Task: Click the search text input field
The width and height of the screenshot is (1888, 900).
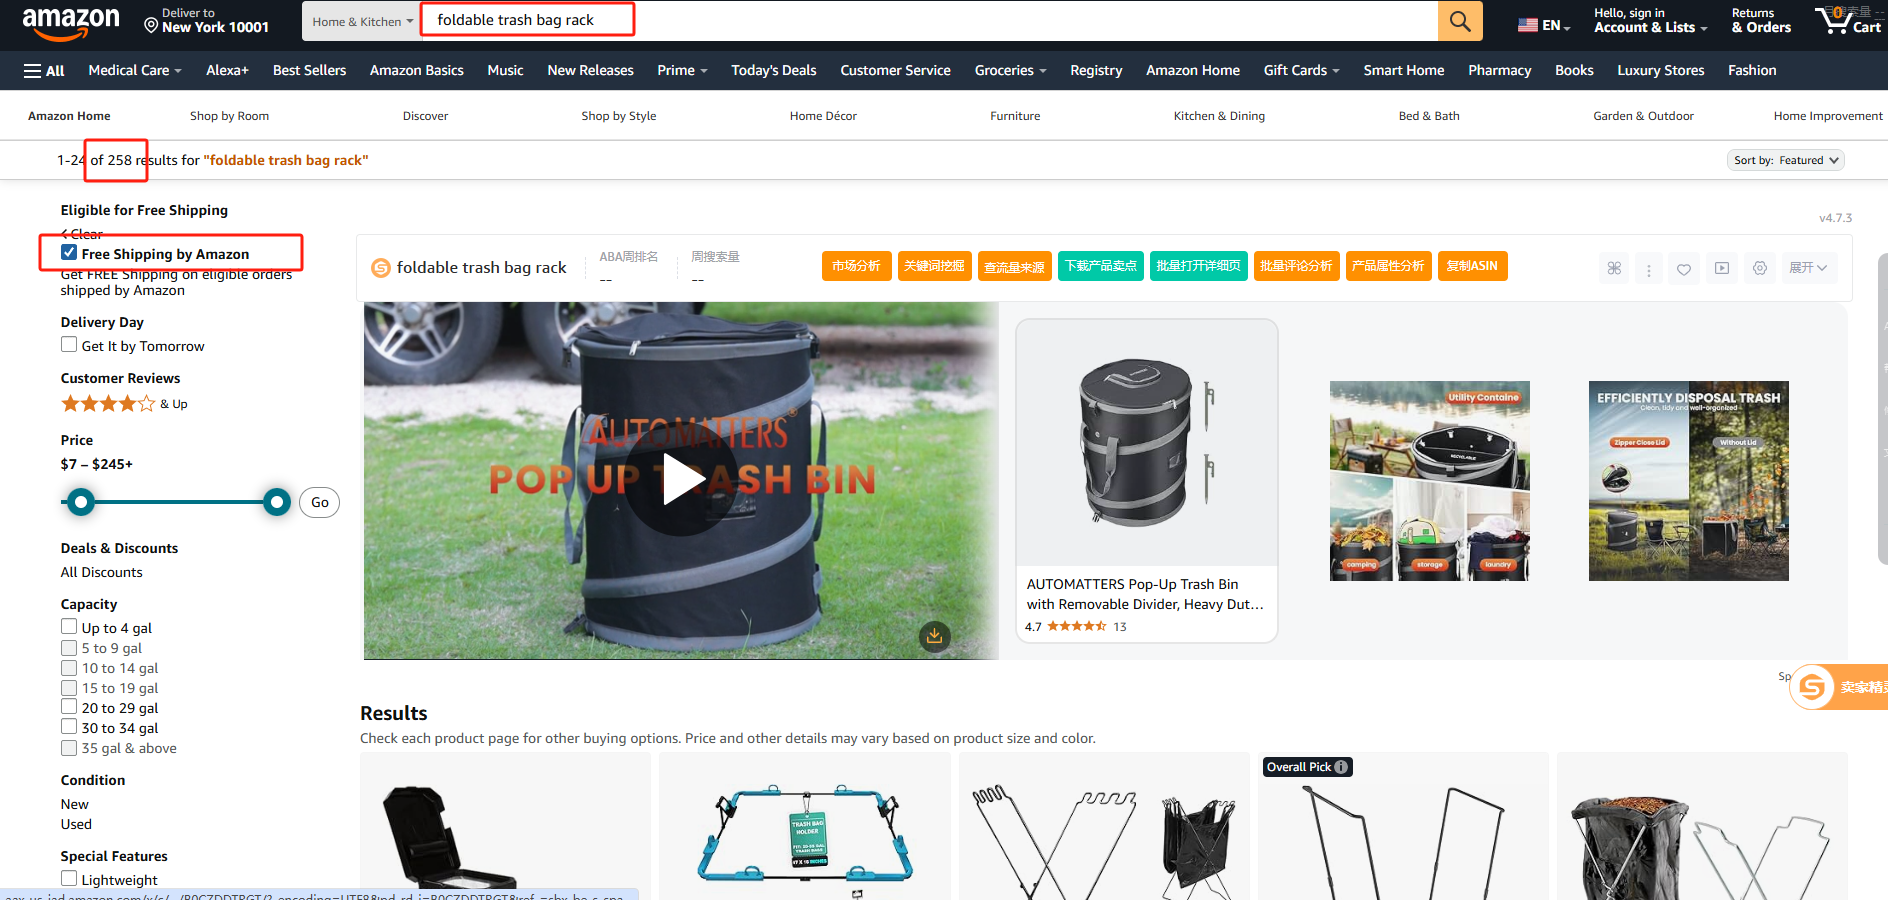Action: (929, 20)
